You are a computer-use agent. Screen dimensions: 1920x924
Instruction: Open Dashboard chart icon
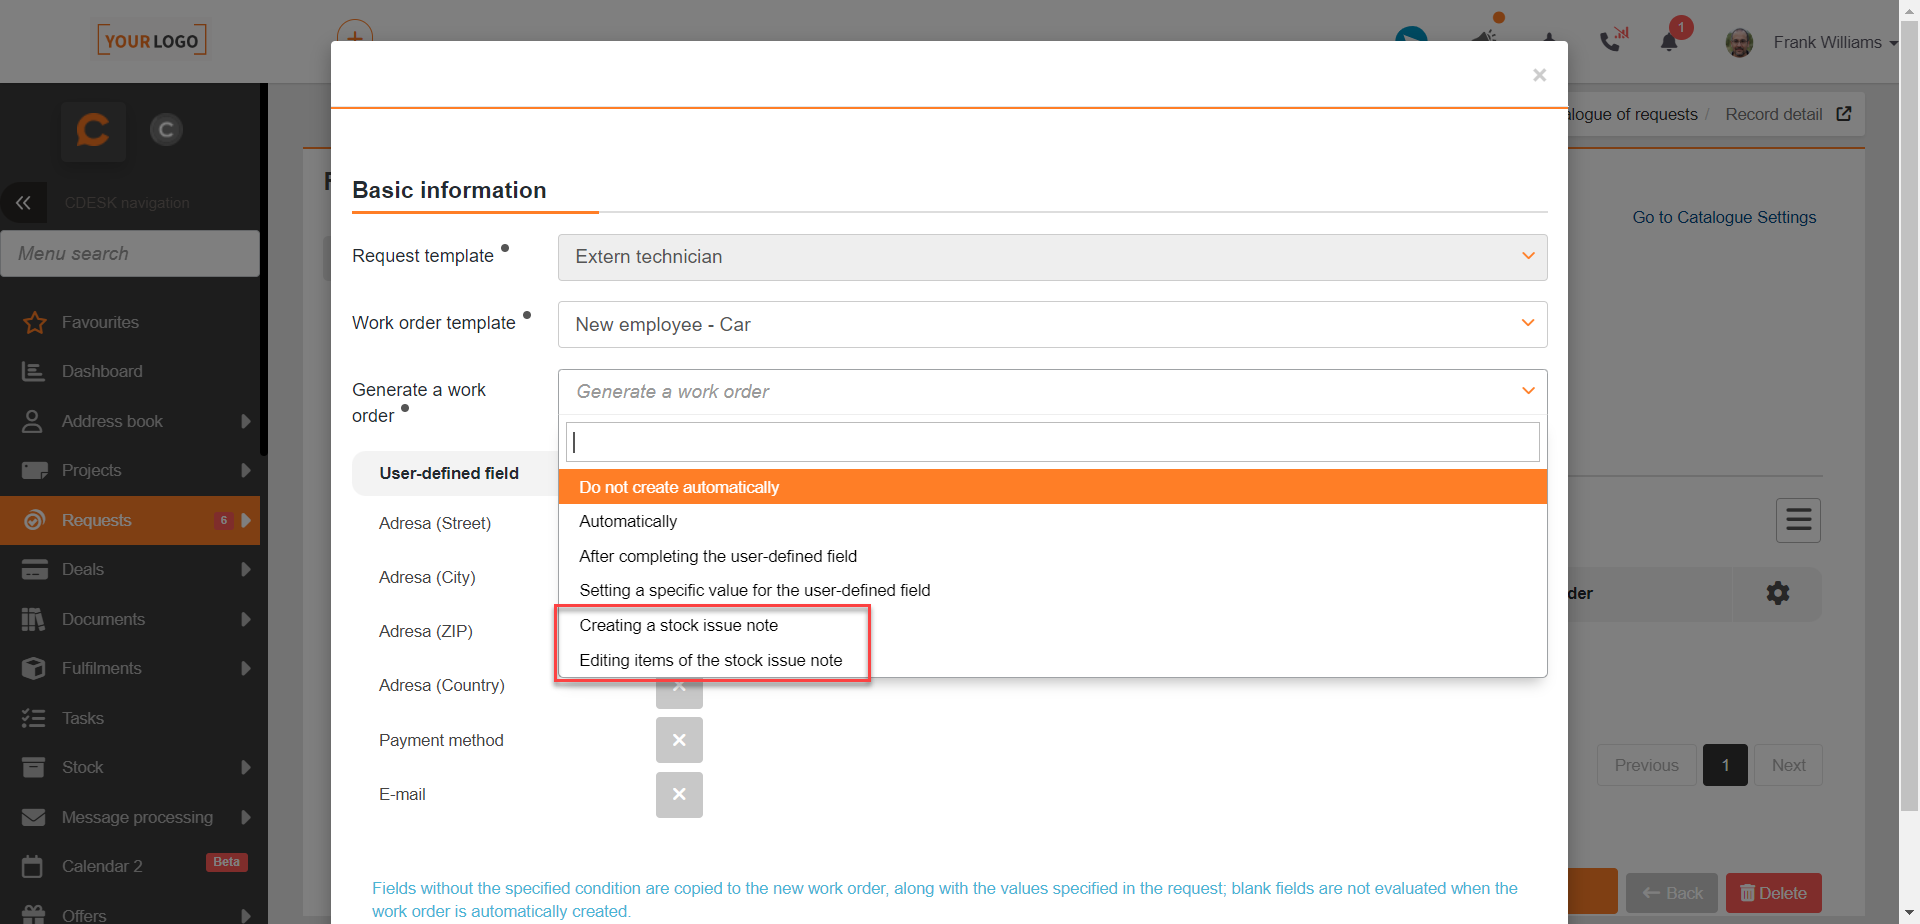[34, 371]
